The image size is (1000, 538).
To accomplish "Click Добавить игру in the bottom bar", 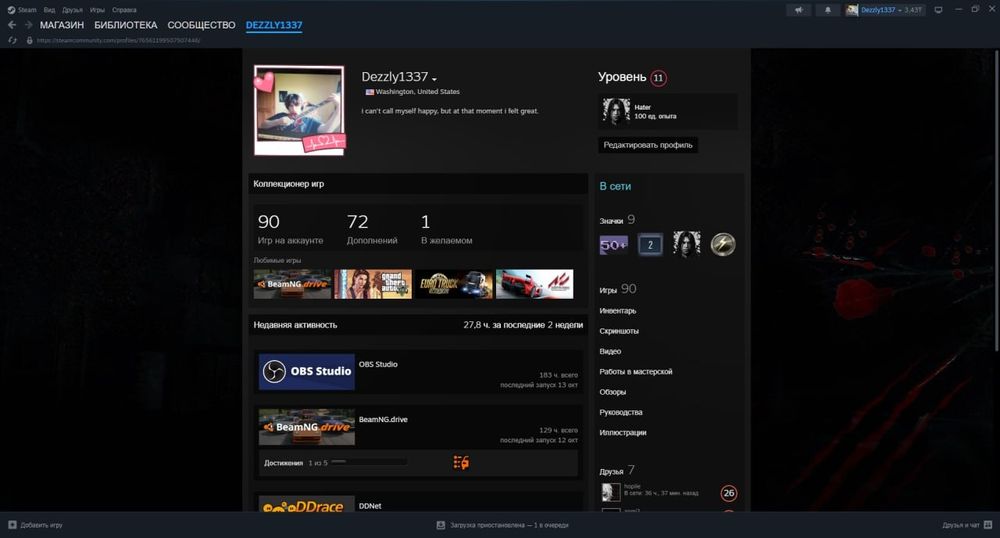I will coord(41,525).
